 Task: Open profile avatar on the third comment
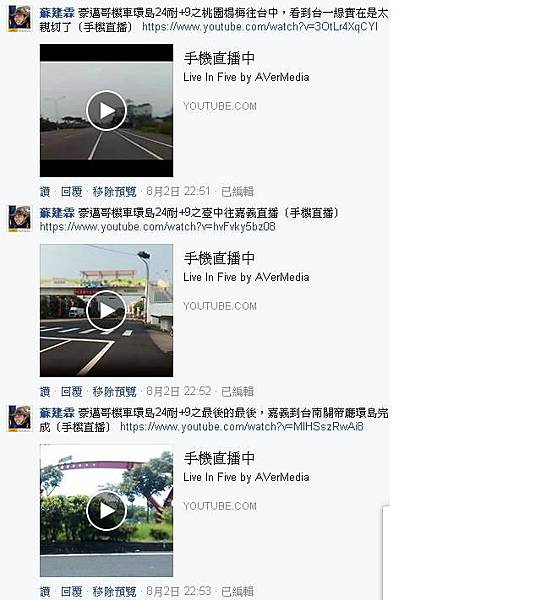point(20,418)
